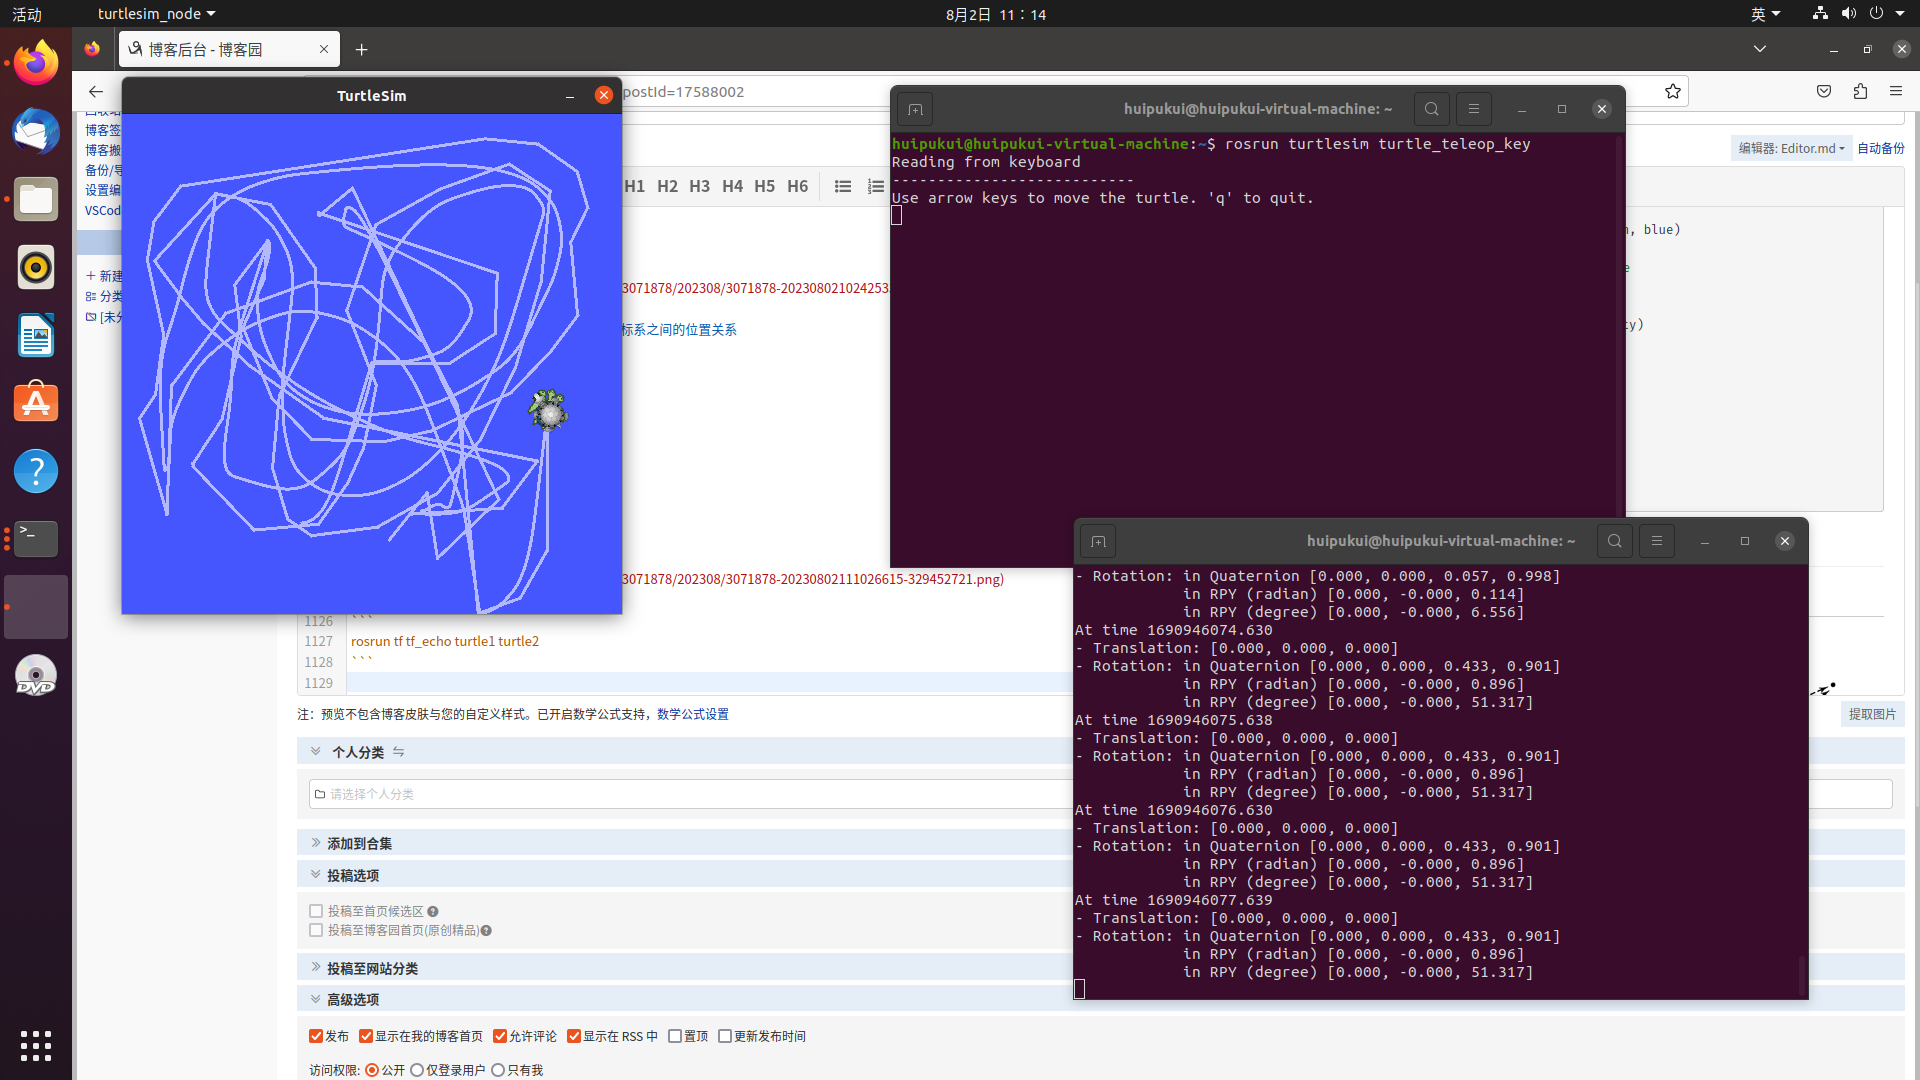Screen dimensions: 1920x1080
Task: Click the unordered list toolbar icon
Action: click(843, 186)
